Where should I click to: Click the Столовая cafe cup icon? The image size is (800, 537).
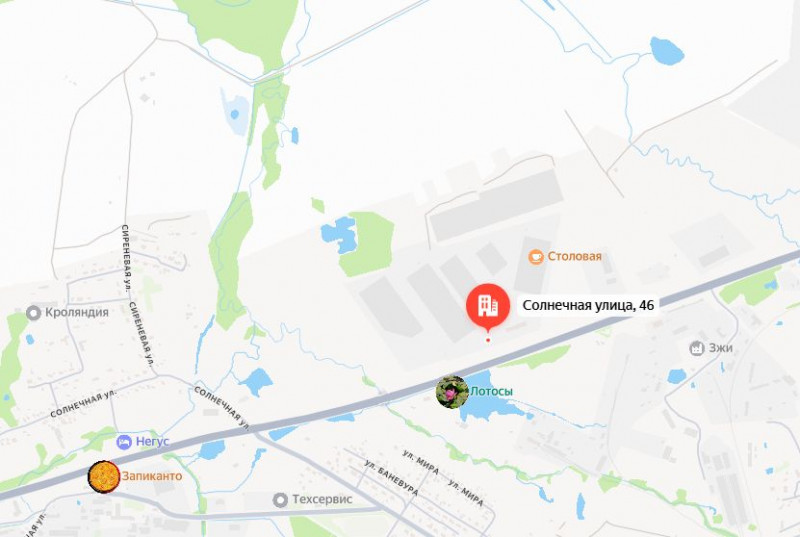pos(536,257)
